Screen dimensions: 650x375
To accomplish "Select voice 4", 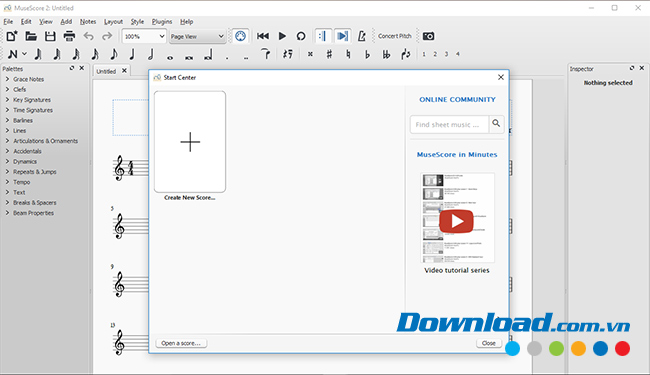I will click(458, 54).
